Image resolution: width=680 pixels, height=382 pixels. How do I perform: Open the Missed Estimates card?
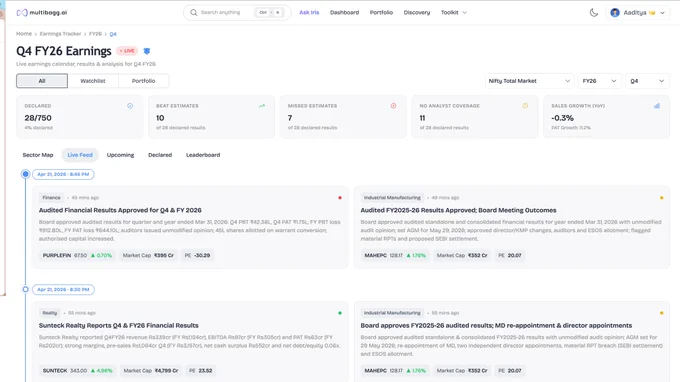coord(343,117)
